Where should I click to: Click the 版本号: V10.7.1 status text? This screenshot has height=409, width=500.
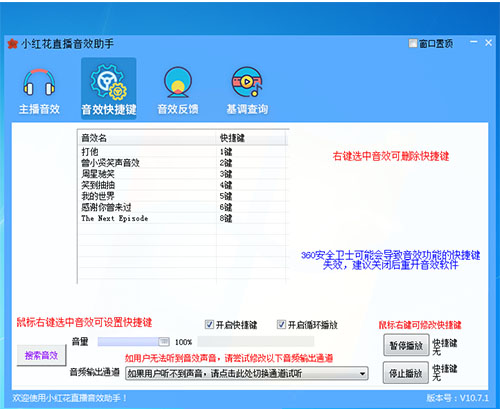(457, 398)
